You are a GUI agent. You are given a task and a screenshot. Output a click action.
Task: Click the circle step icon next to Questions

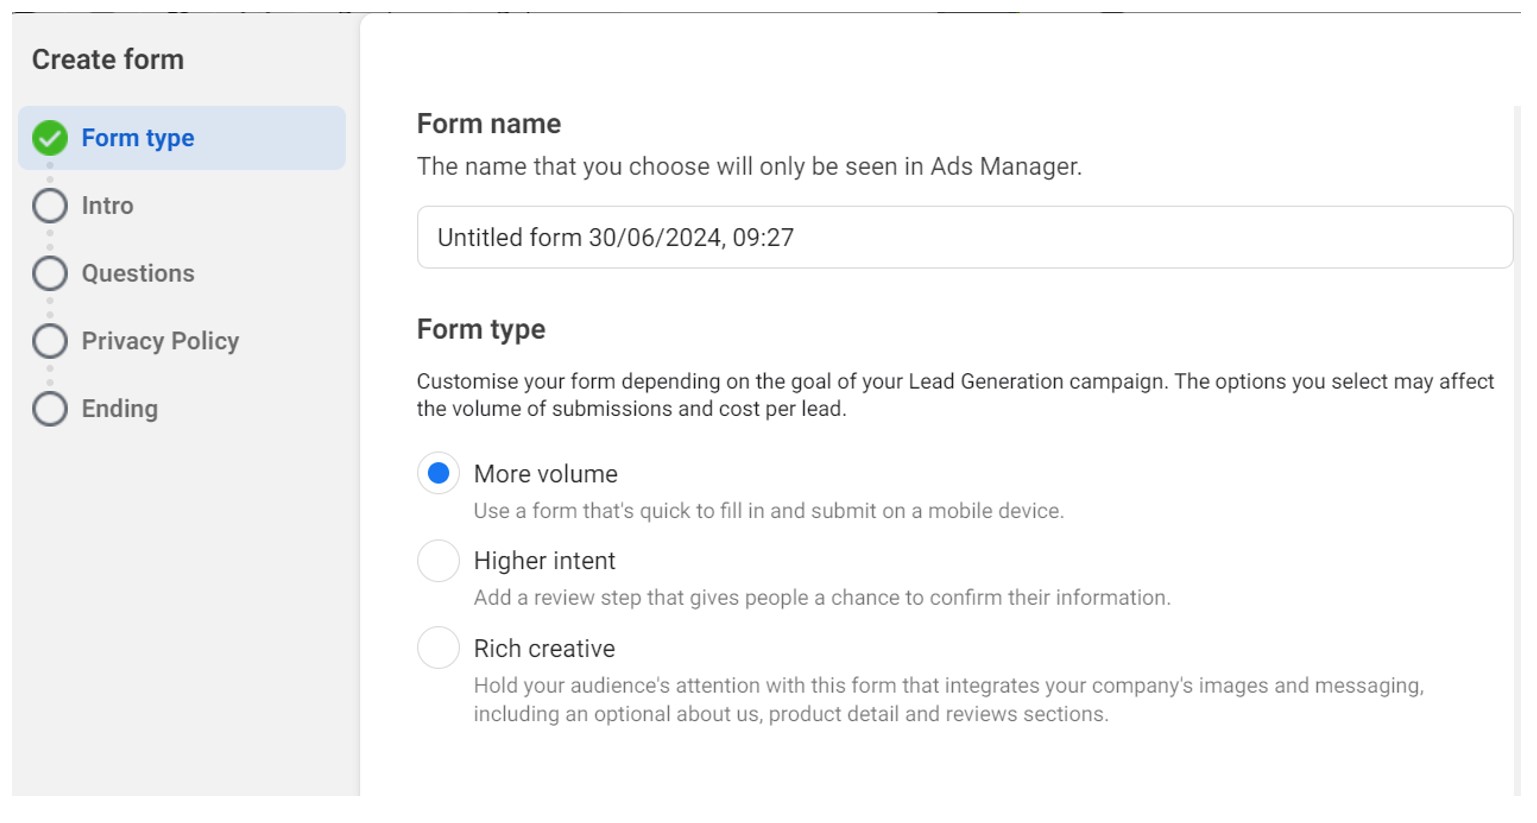[x=50, y=274]
